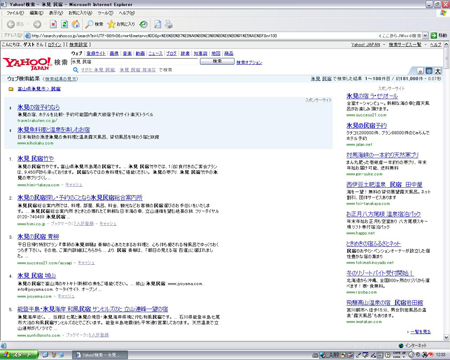This screenshot has height=360, width=450.
Task: Click ヘルプ link at page top right
Action: click(435, 44)
